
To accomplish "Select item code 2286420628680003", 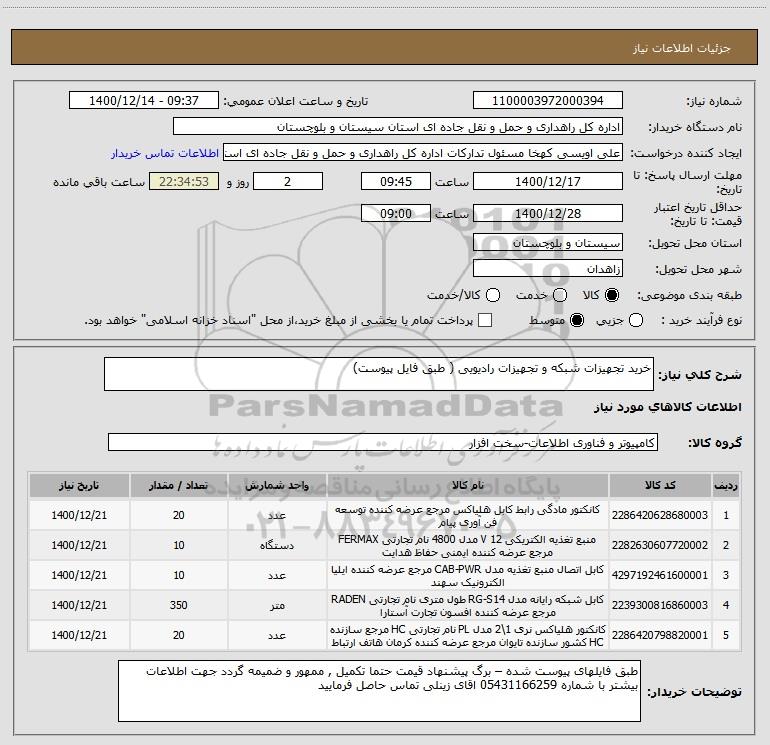I will [660, 515].
